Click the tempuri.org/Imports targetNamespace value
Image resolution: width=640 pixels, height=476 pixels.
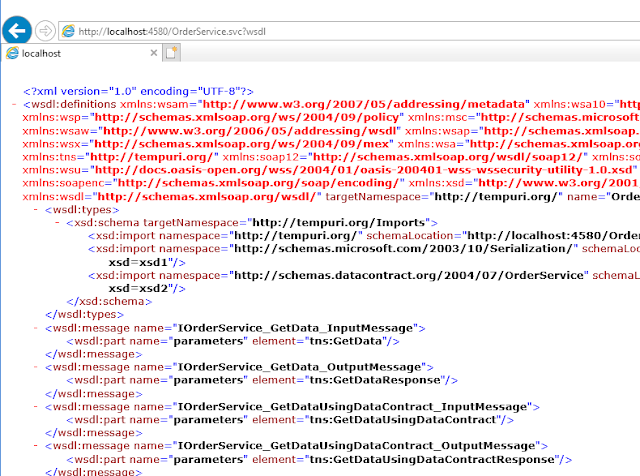pyautogui.click(x=339, y=223)
